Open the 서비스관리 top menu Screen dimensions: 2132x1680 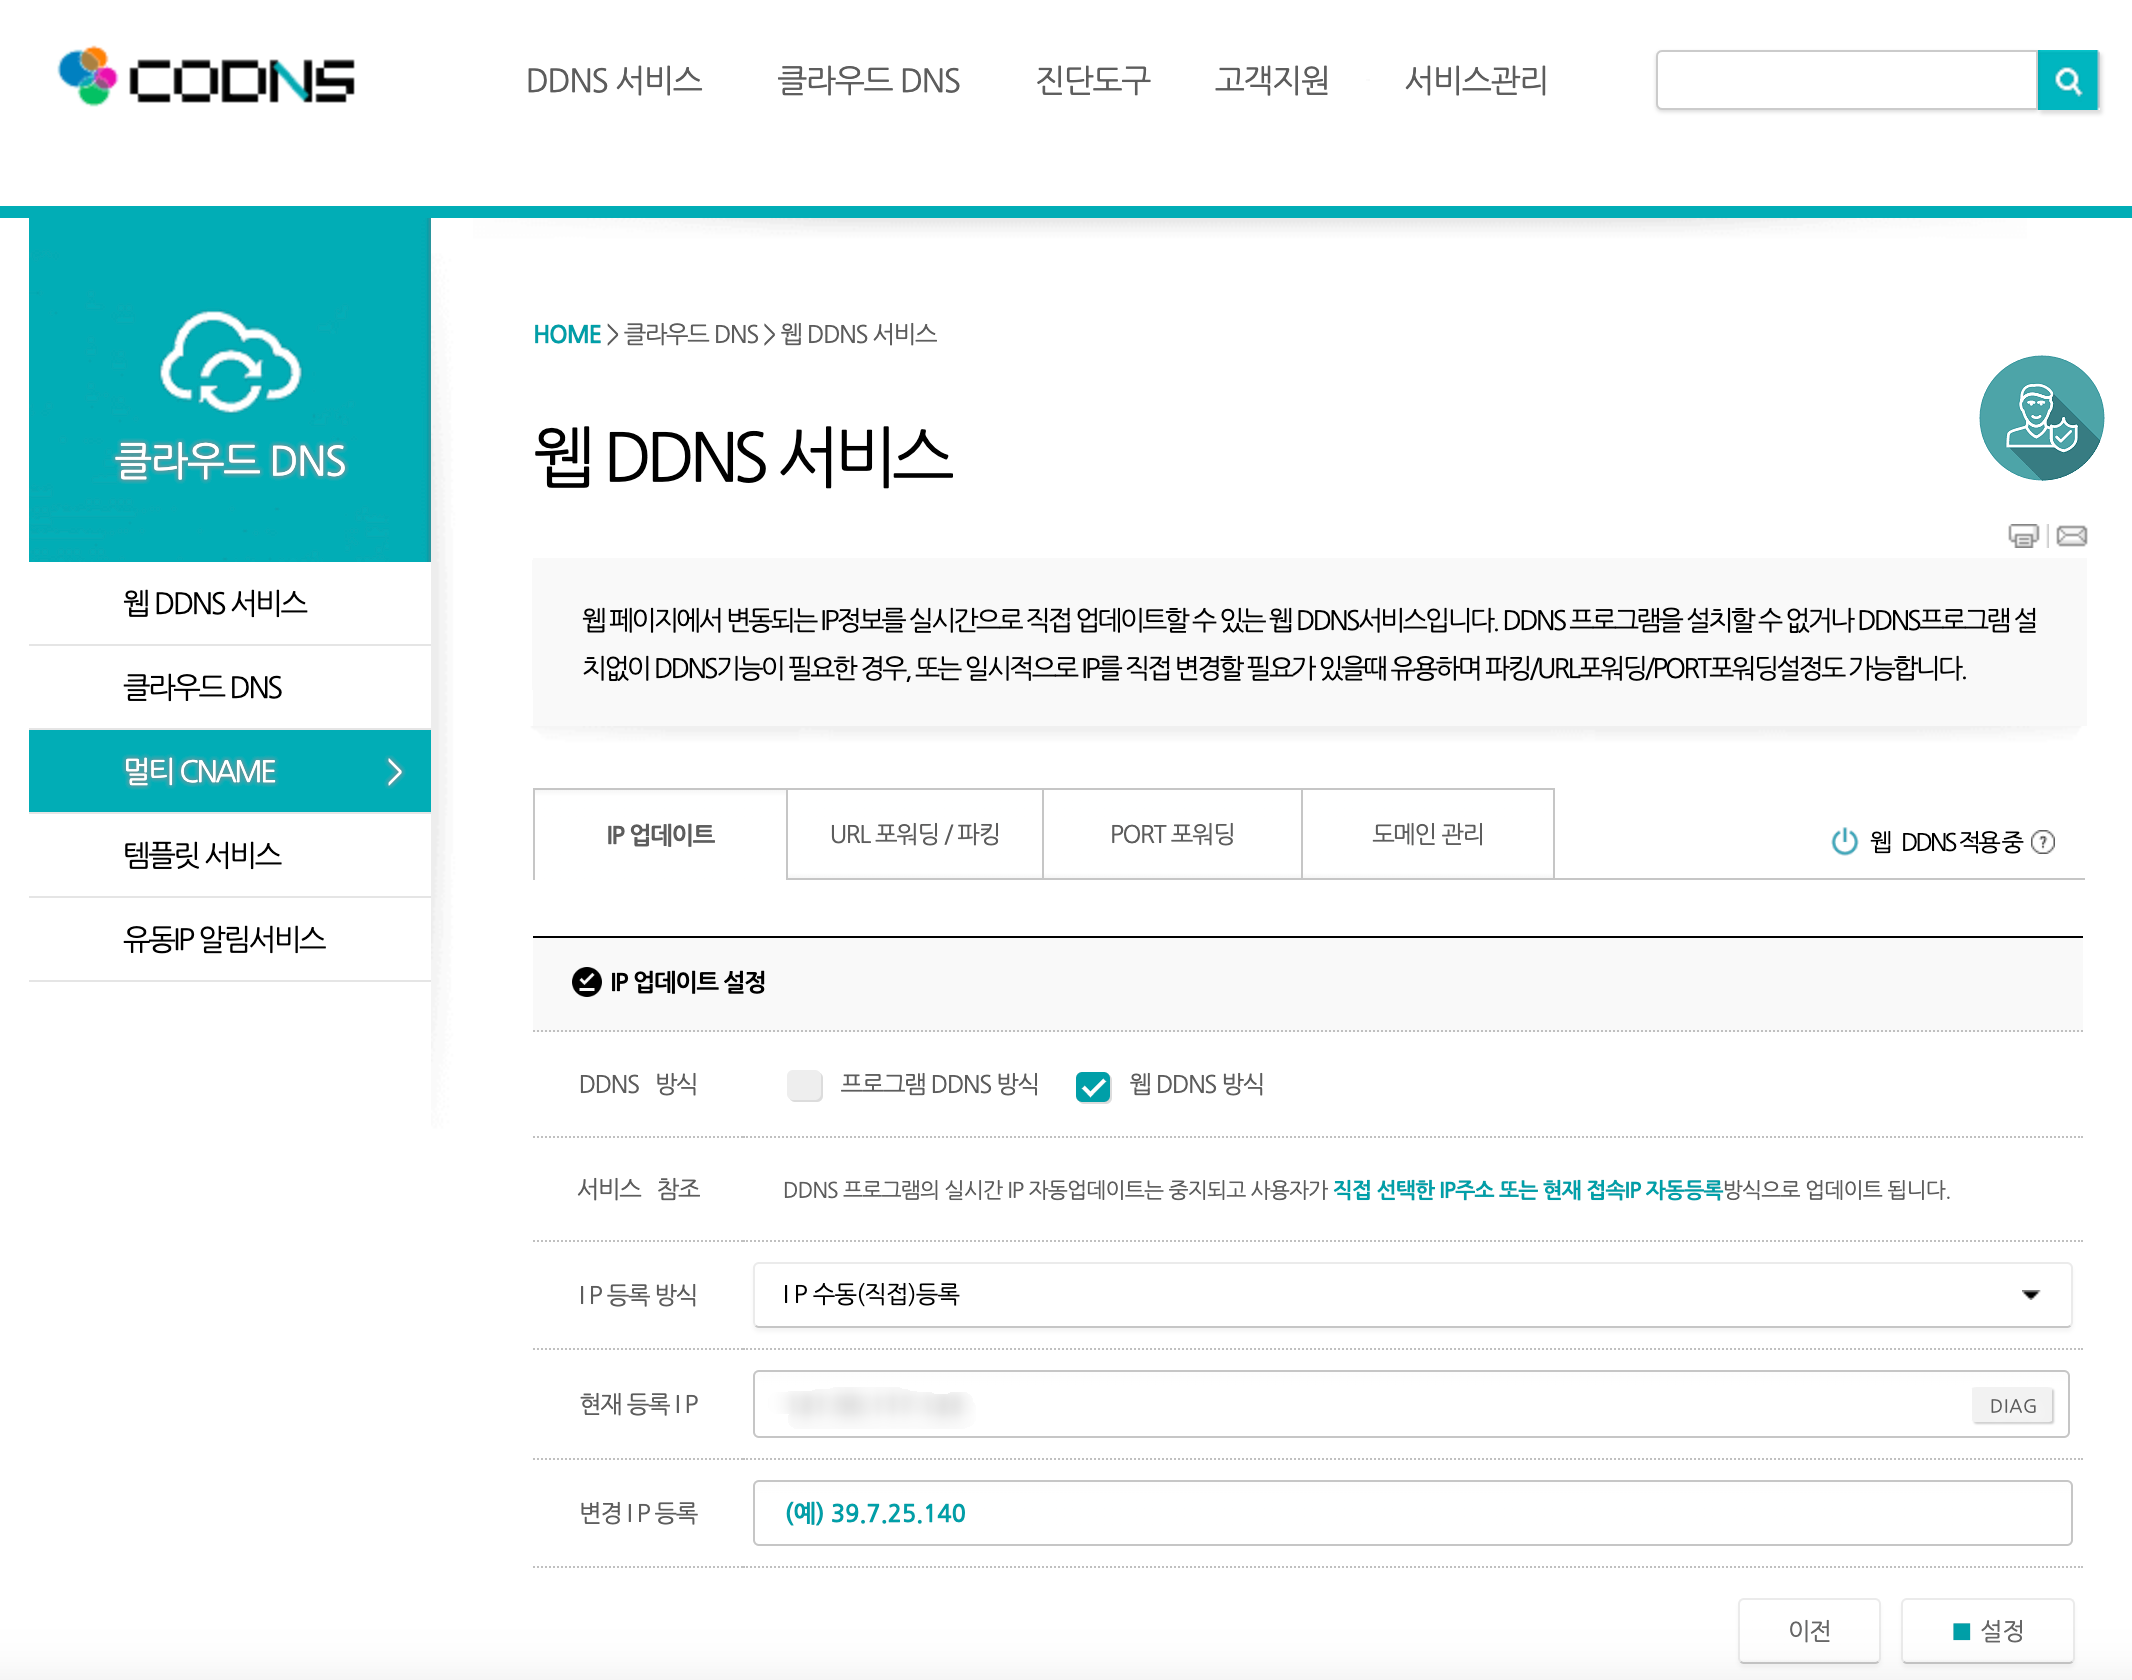(x=1475, y=81)
